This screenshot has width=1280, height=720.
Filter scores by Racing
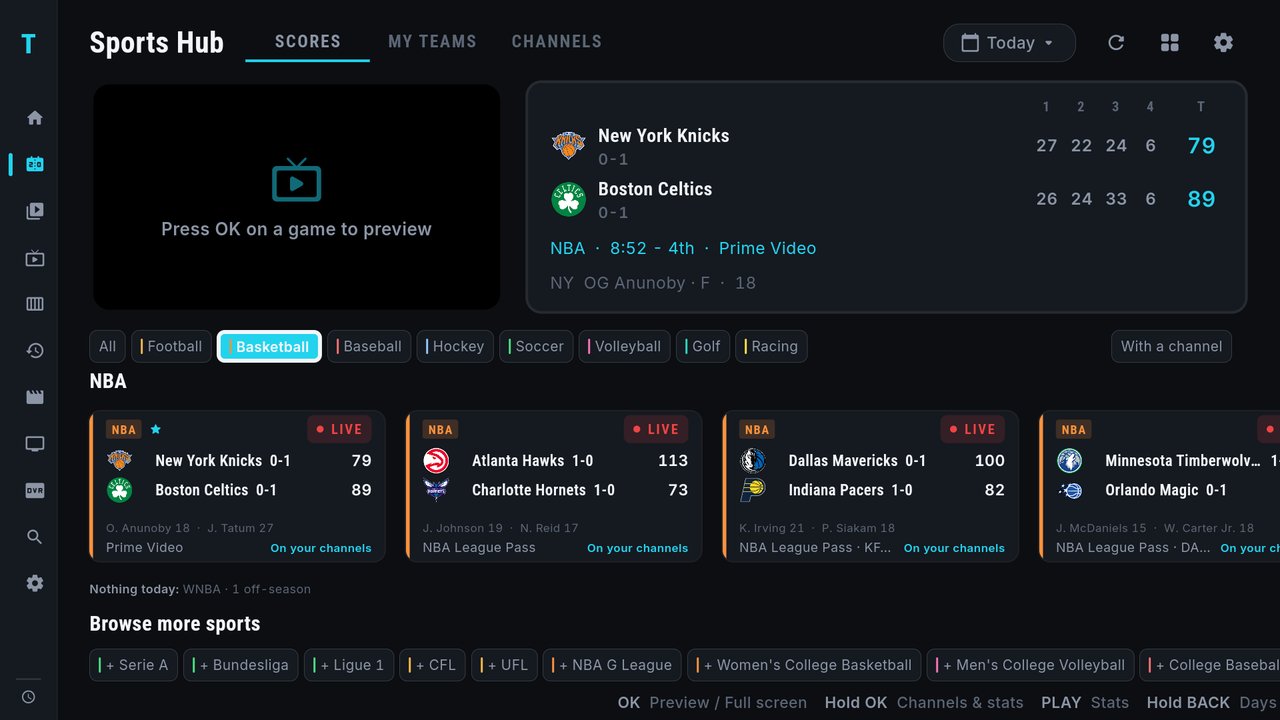click(771, 346)
